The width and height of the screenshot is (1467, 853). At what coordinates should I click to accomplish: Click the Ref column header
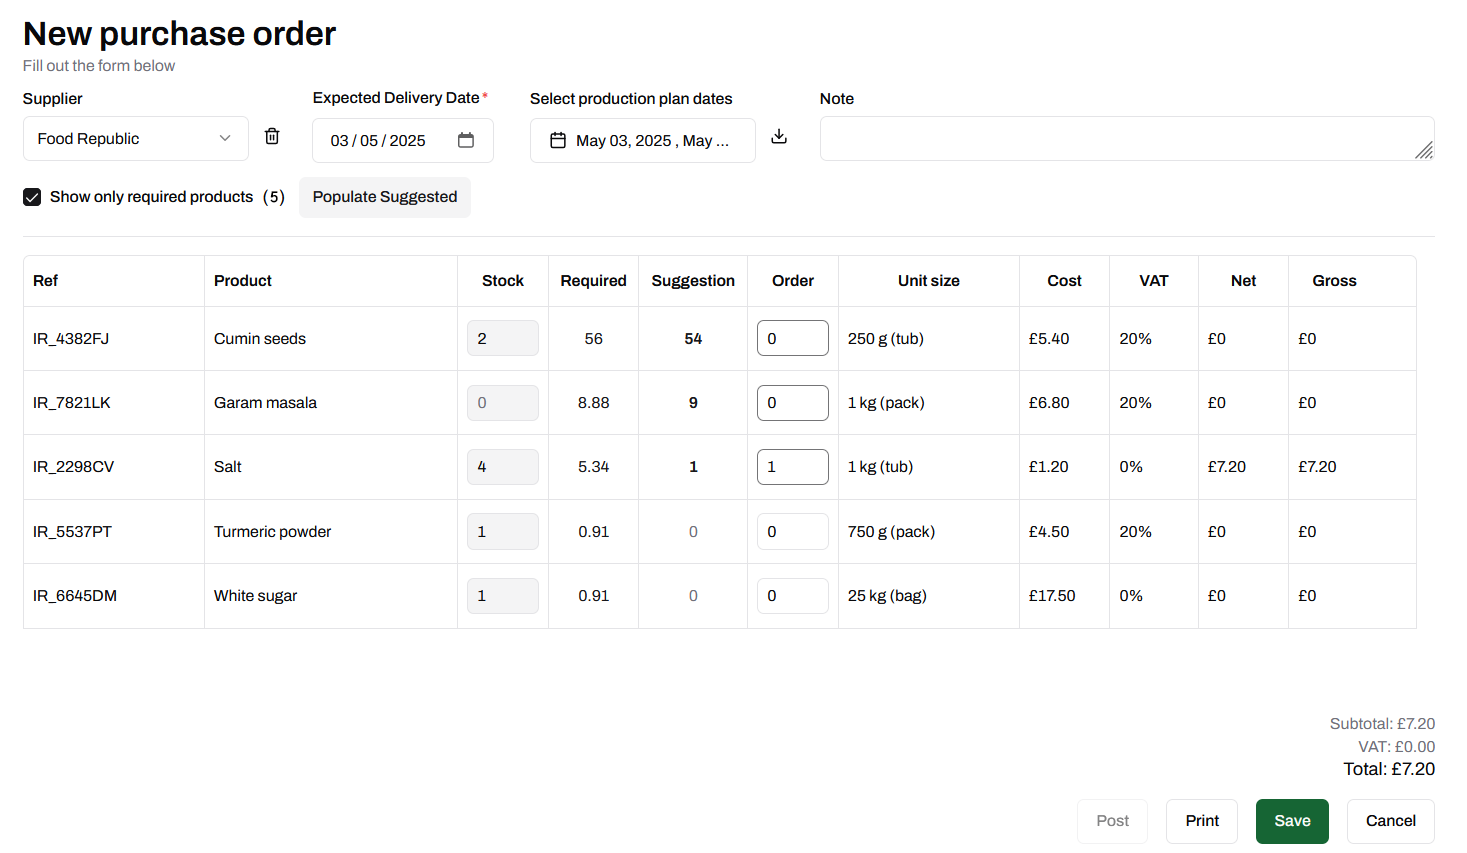point(45,281)
